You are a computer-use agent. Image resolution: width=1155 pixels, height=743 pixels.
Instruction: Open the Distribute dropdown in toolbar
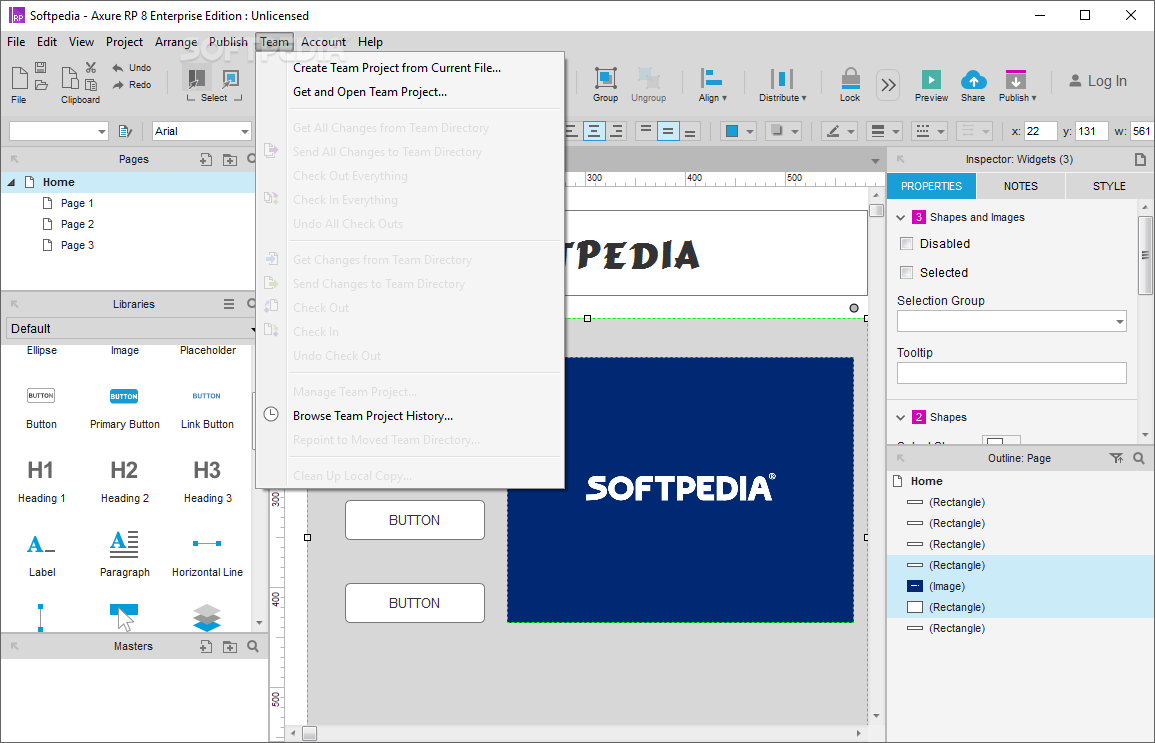[782, 85]
